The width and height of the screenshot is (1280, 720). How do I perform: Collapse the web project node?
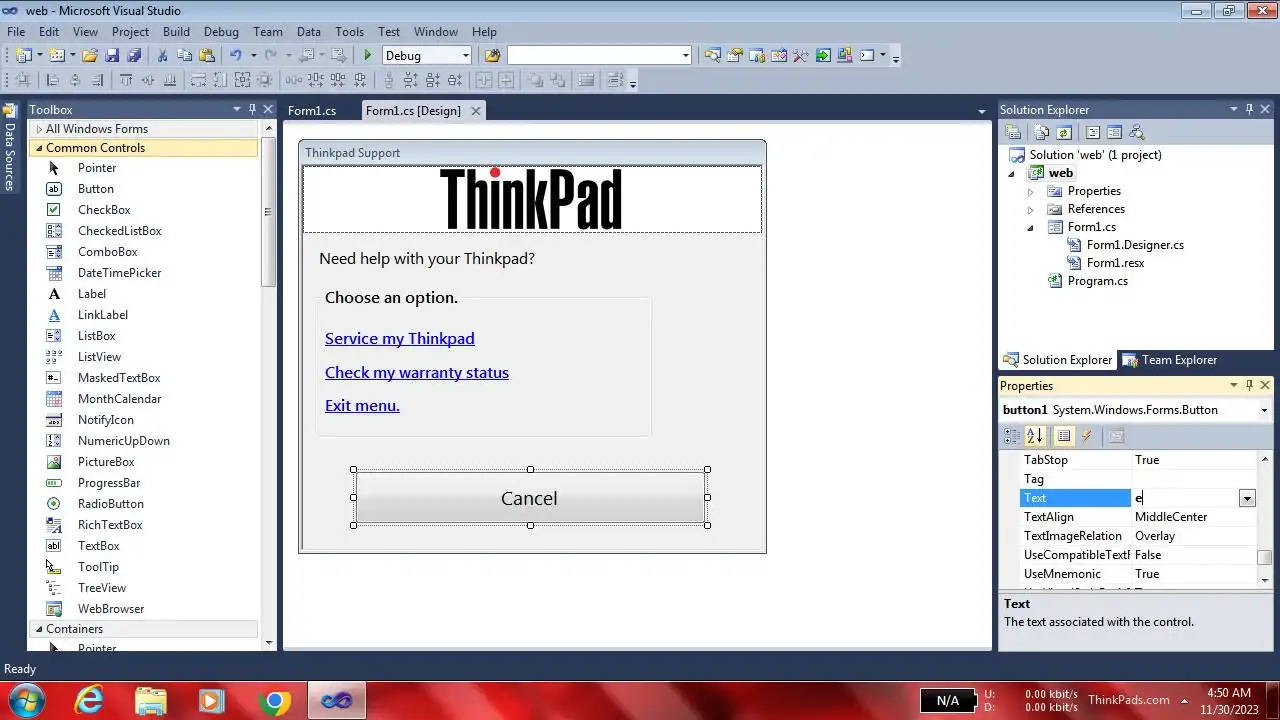pyautogui.click(x=1011, y=173)
